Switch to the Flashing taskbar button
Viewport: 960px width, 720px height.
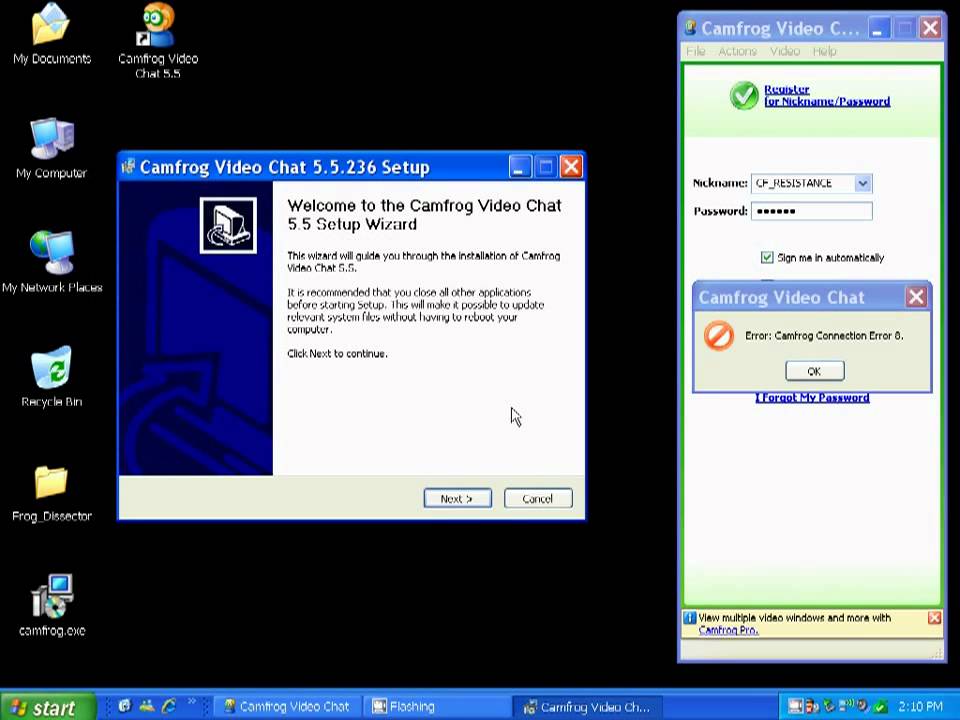(x=437, y=707)
